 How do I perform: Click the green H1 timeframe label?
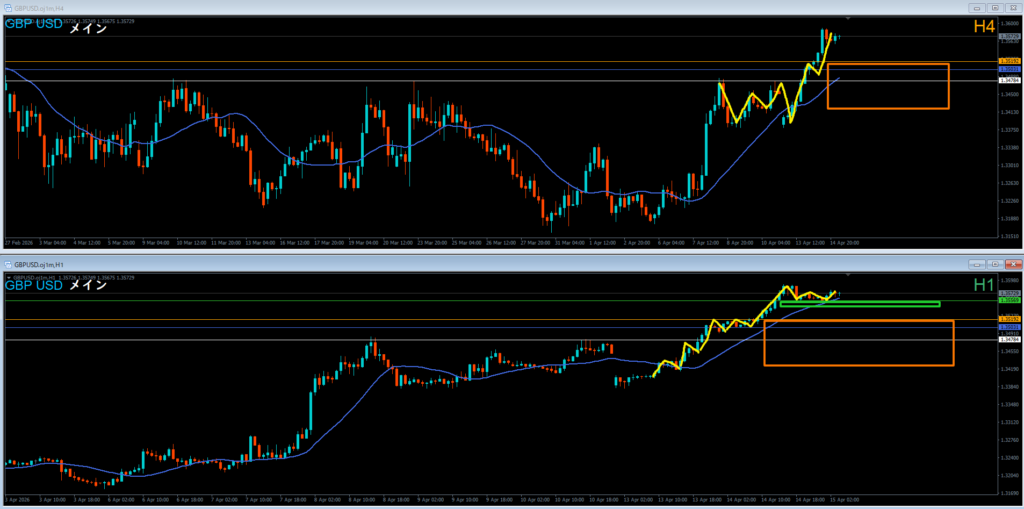pyautogui.click(x=984, y=284)
